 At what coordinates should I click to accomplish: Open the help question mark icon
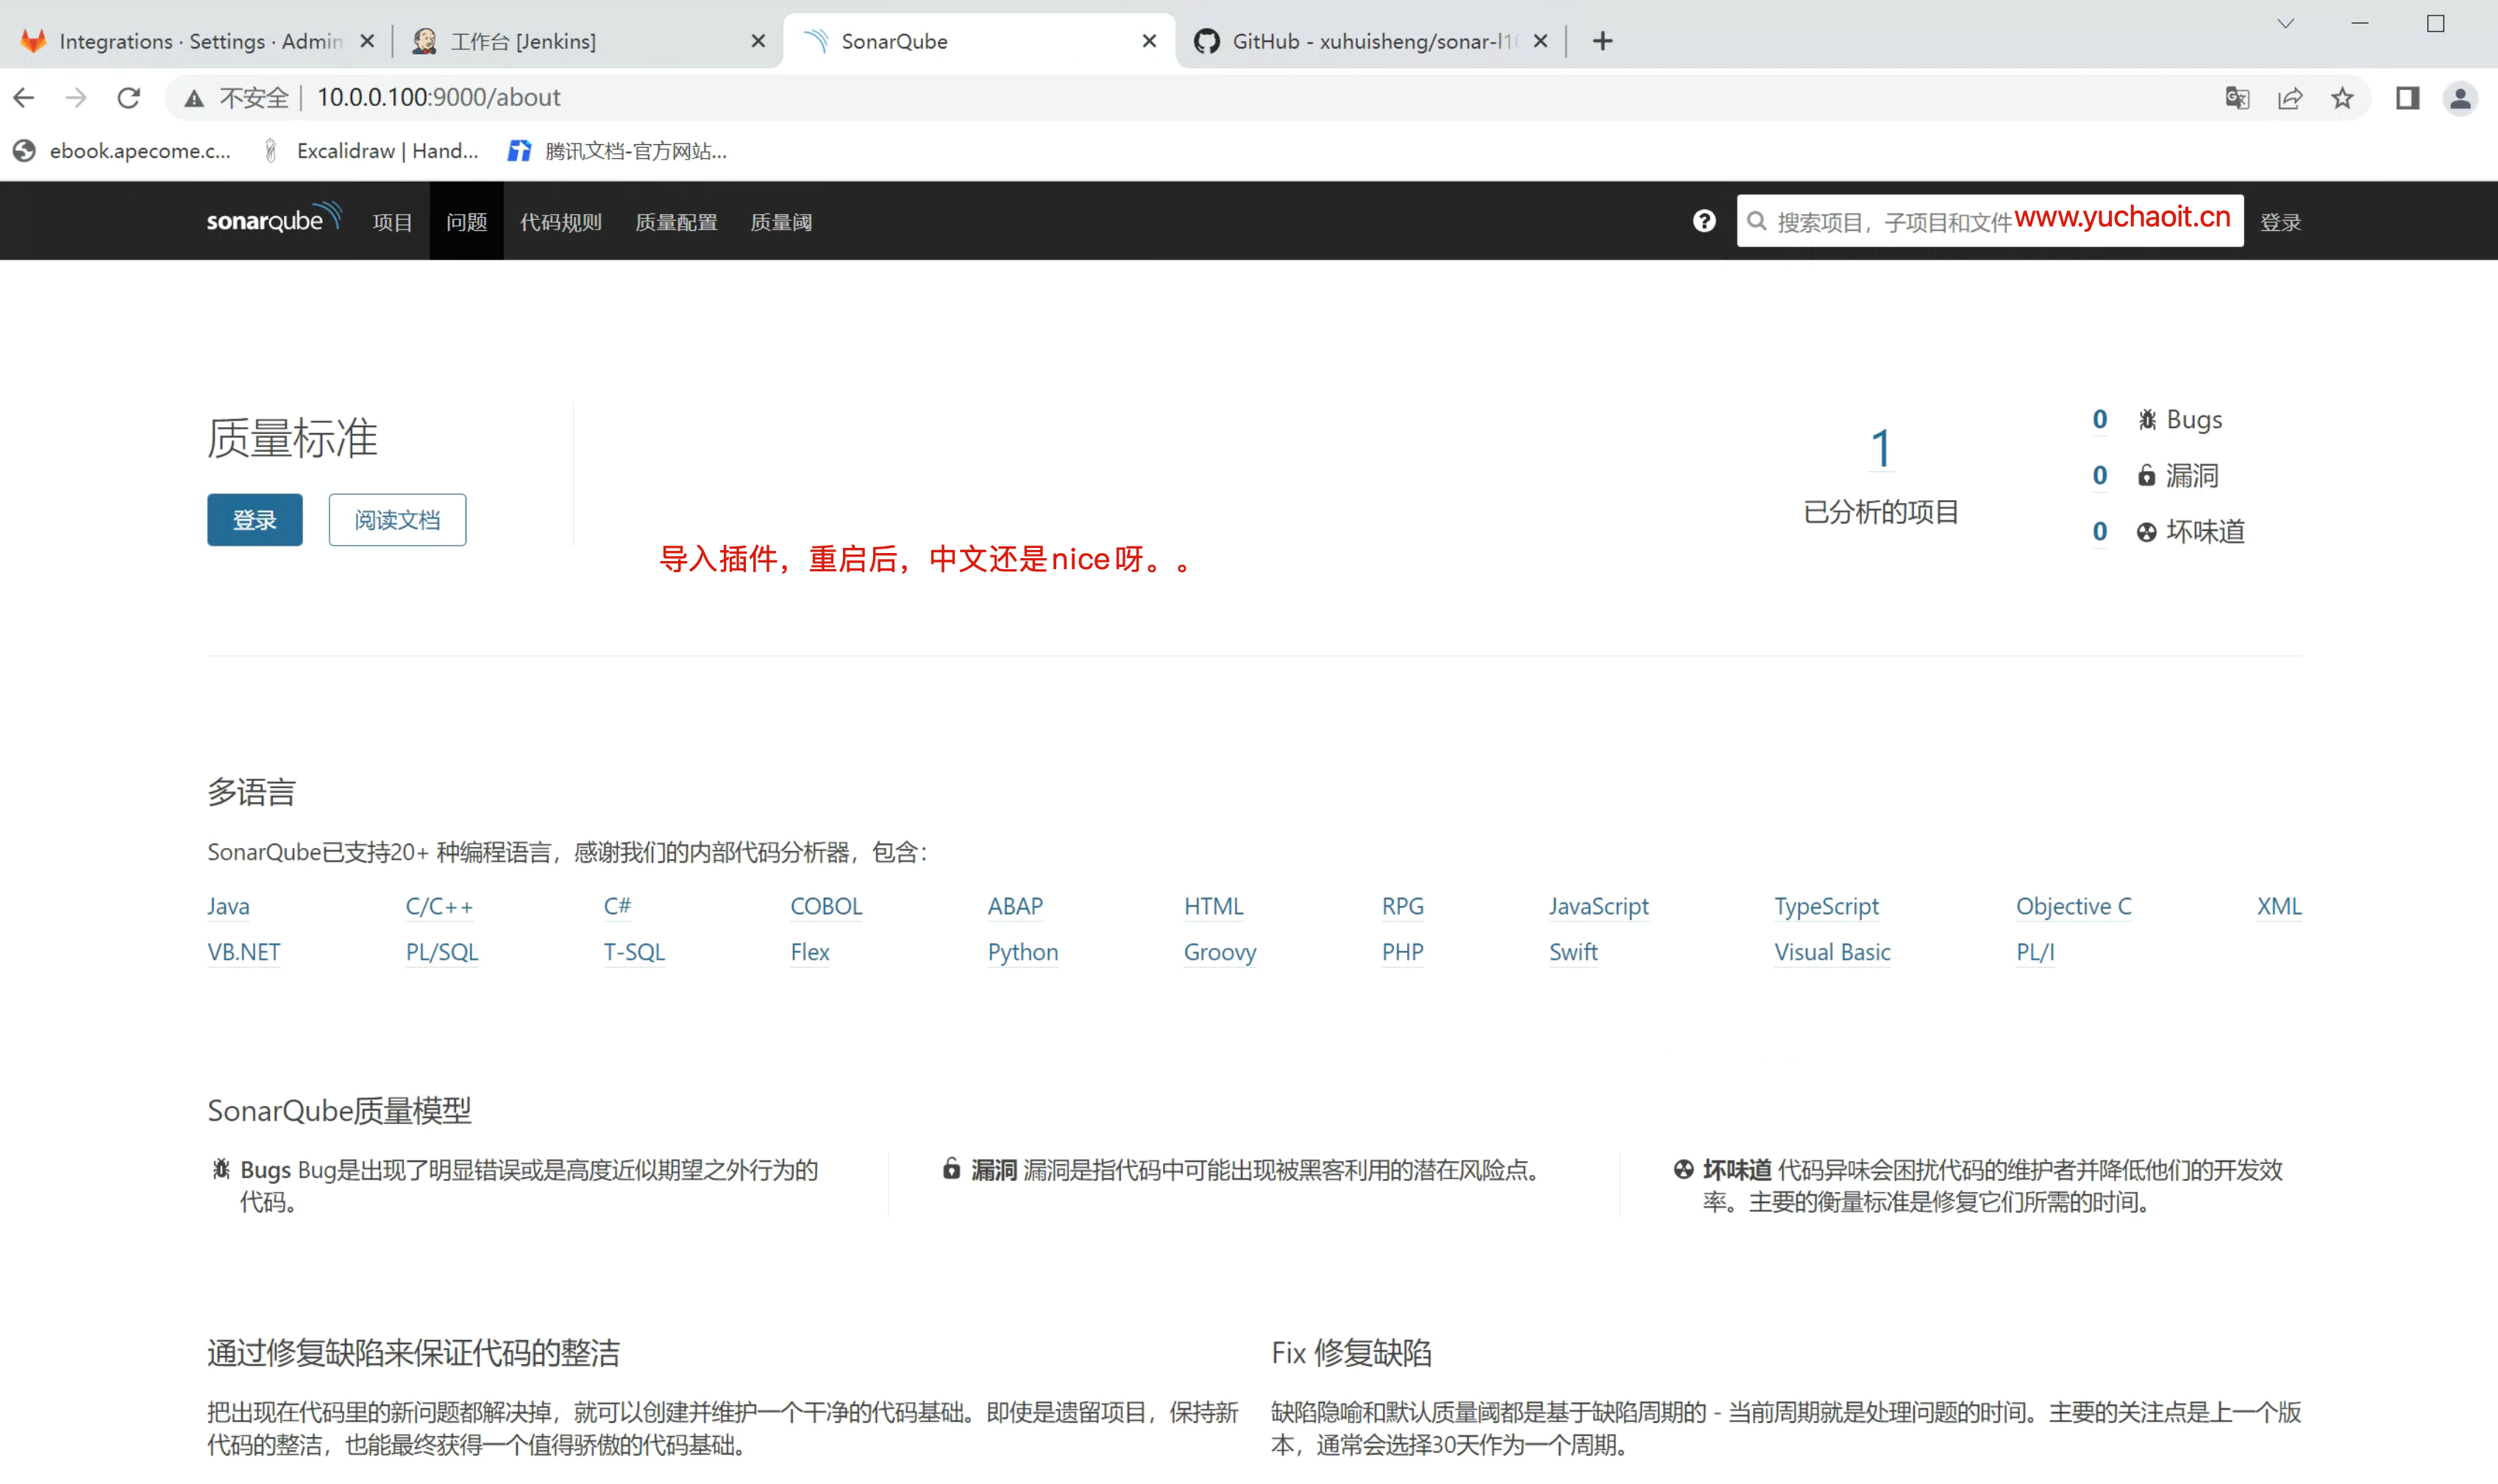[x=1704, y=221]
